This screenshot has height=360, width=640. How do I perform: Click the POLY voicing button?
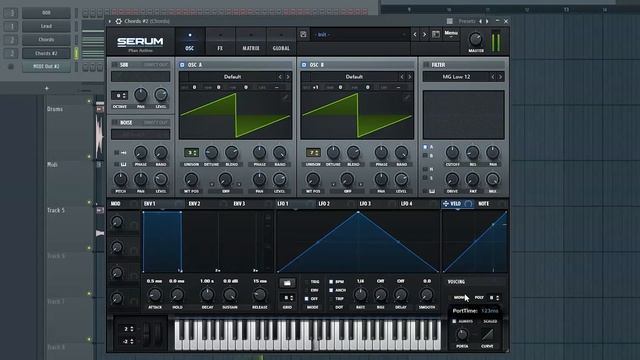click(479, 298)
